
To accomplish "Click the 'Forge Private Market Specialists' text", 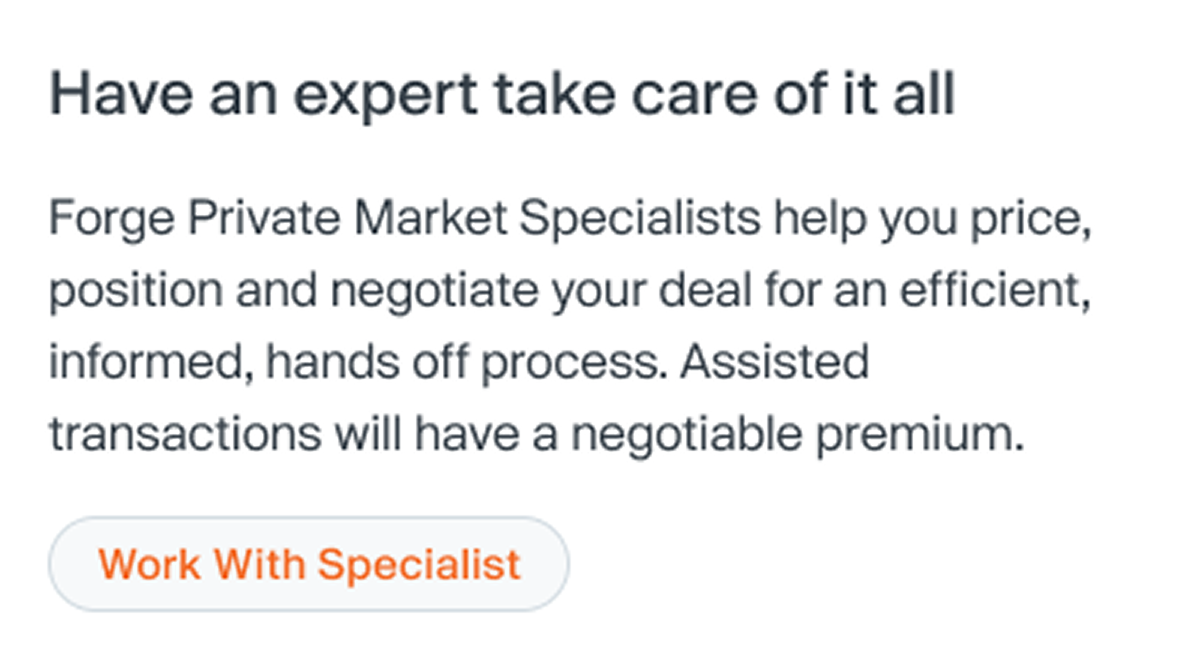I will [405, 220].
